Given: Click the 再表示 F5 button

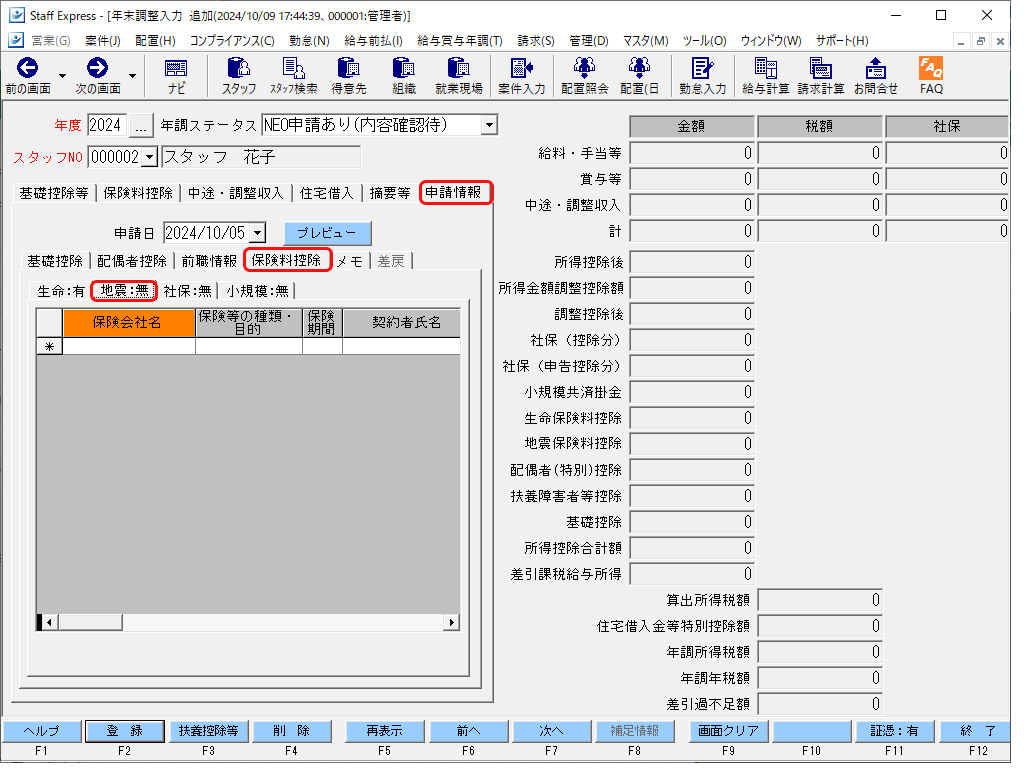Looking at the screenshot, I should 384,731.
